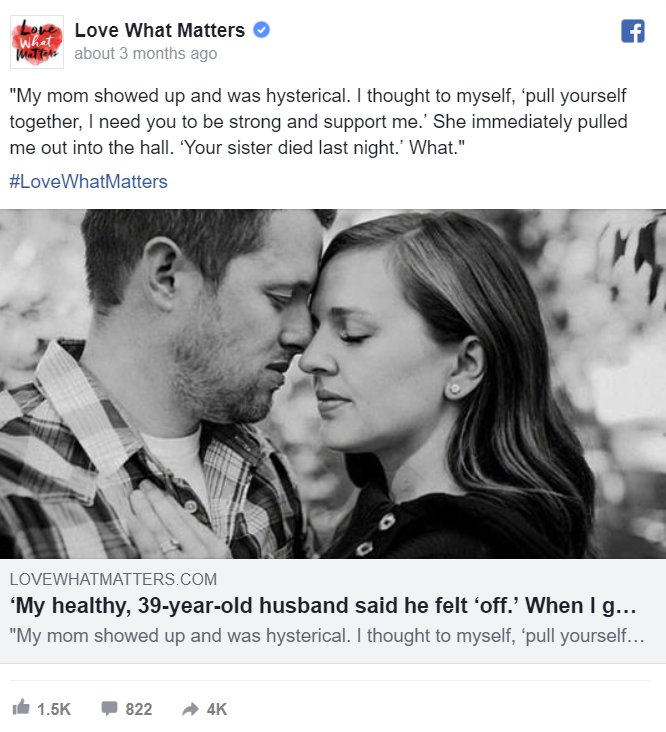The height and width of the screenshot is (732, 666).
Task: Open the Love What Matters page name
Action: (159, 31)
